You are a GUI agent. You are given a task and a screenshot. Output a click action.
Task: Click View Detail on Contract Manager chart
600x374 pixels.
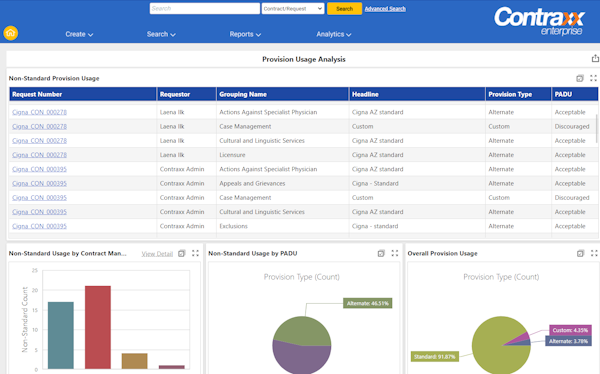tap(157, 254)
